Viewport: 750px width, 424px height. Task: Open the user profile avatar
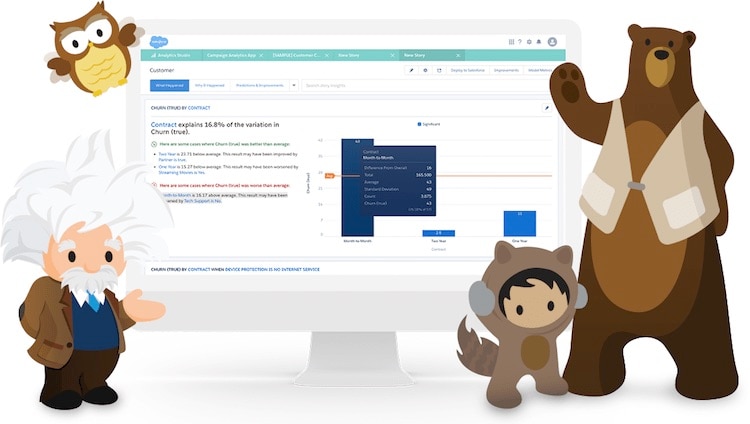pyautogui.click(x=552, y=42)
